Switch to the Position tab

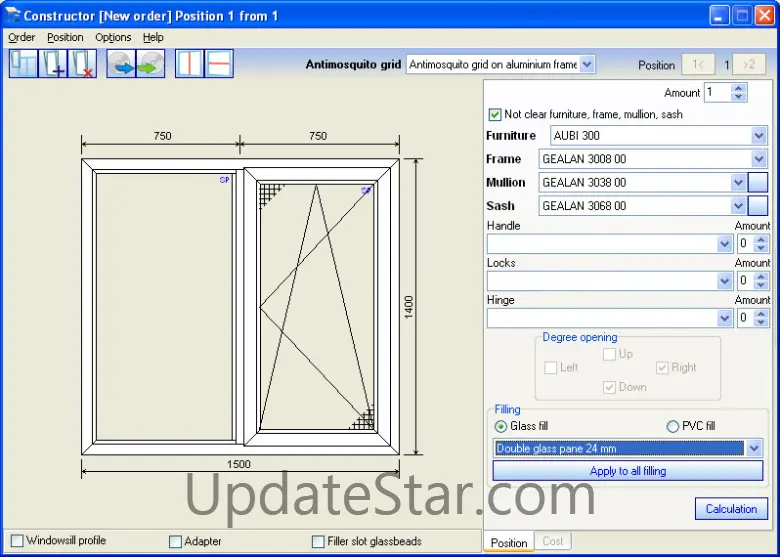pos(509,542)
